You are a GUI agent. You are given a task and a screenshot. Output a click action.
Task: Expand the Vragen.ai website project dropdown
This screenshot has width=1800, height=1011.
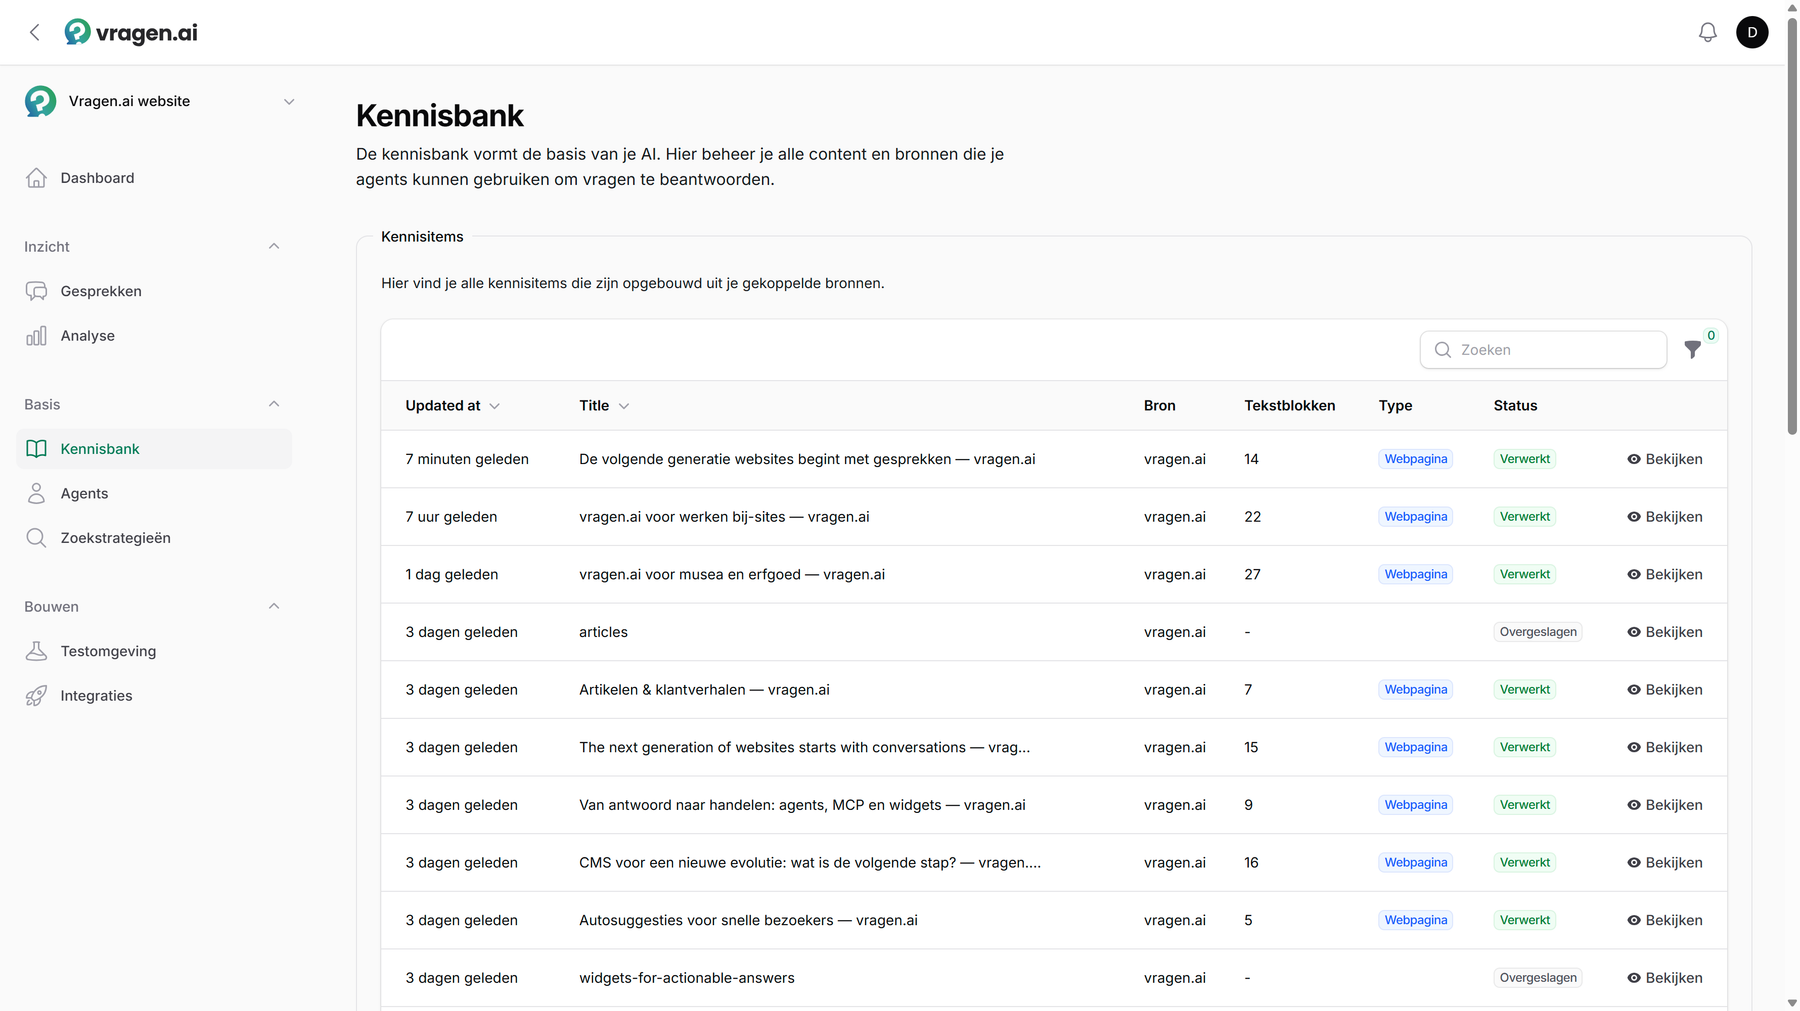coord(289,102)
